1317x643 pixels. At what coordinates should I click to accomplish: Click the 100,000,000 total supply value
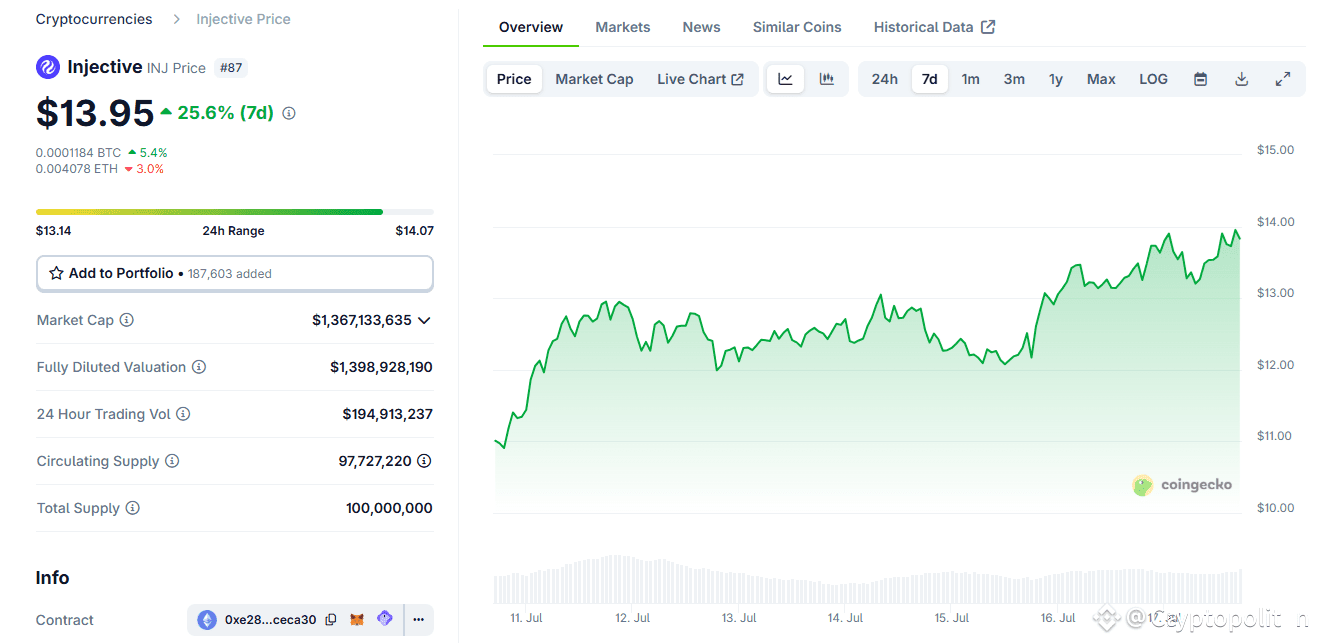pyautogui.click(x=389, y=508)
